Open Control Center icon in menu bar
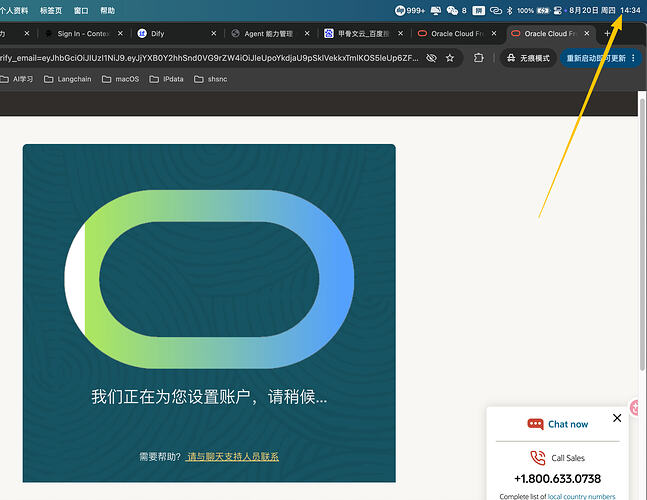Screen dimensions: 647x500 (x=557, y=10)
